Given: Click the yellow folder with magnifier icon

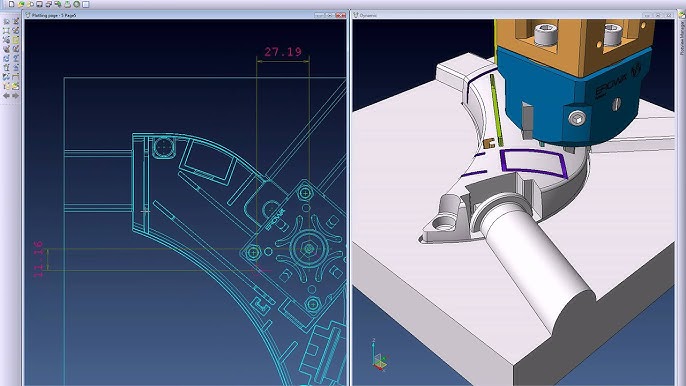Looking at the screenshot, I should point(30,4).
